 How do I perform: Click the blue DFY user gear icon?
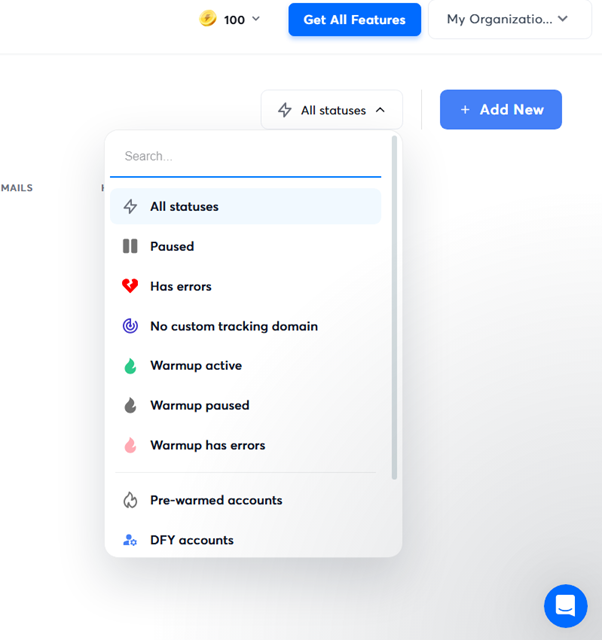130,540
